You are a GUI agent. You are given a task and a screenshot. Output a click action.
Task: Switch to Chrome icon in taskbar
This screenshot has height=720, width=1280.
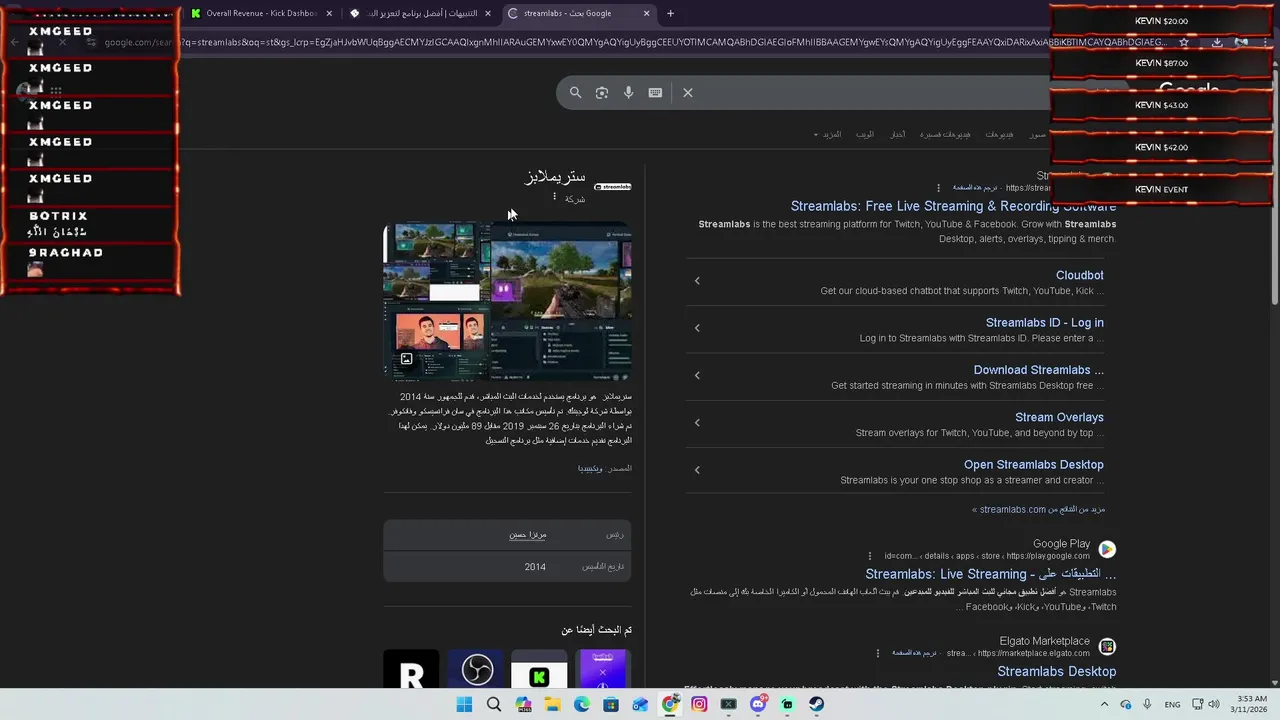click(670, 704)
